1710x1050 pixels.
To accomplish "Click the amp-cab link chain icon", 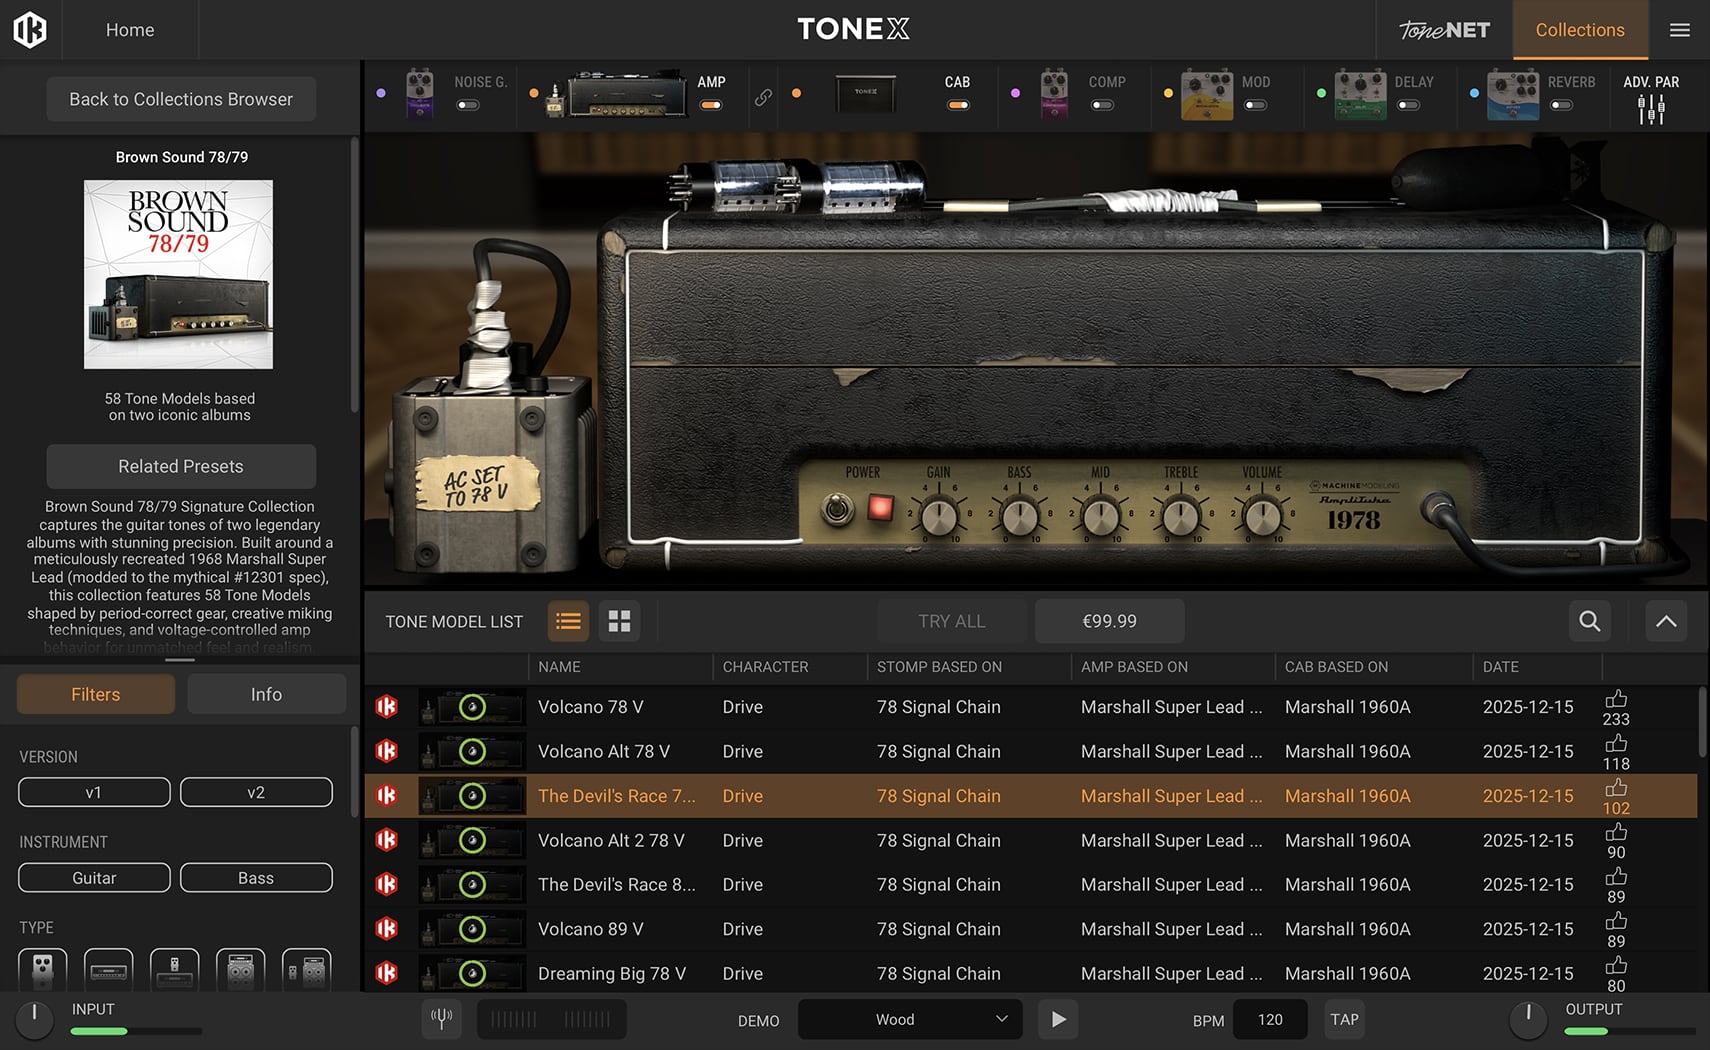I will 763,97.
